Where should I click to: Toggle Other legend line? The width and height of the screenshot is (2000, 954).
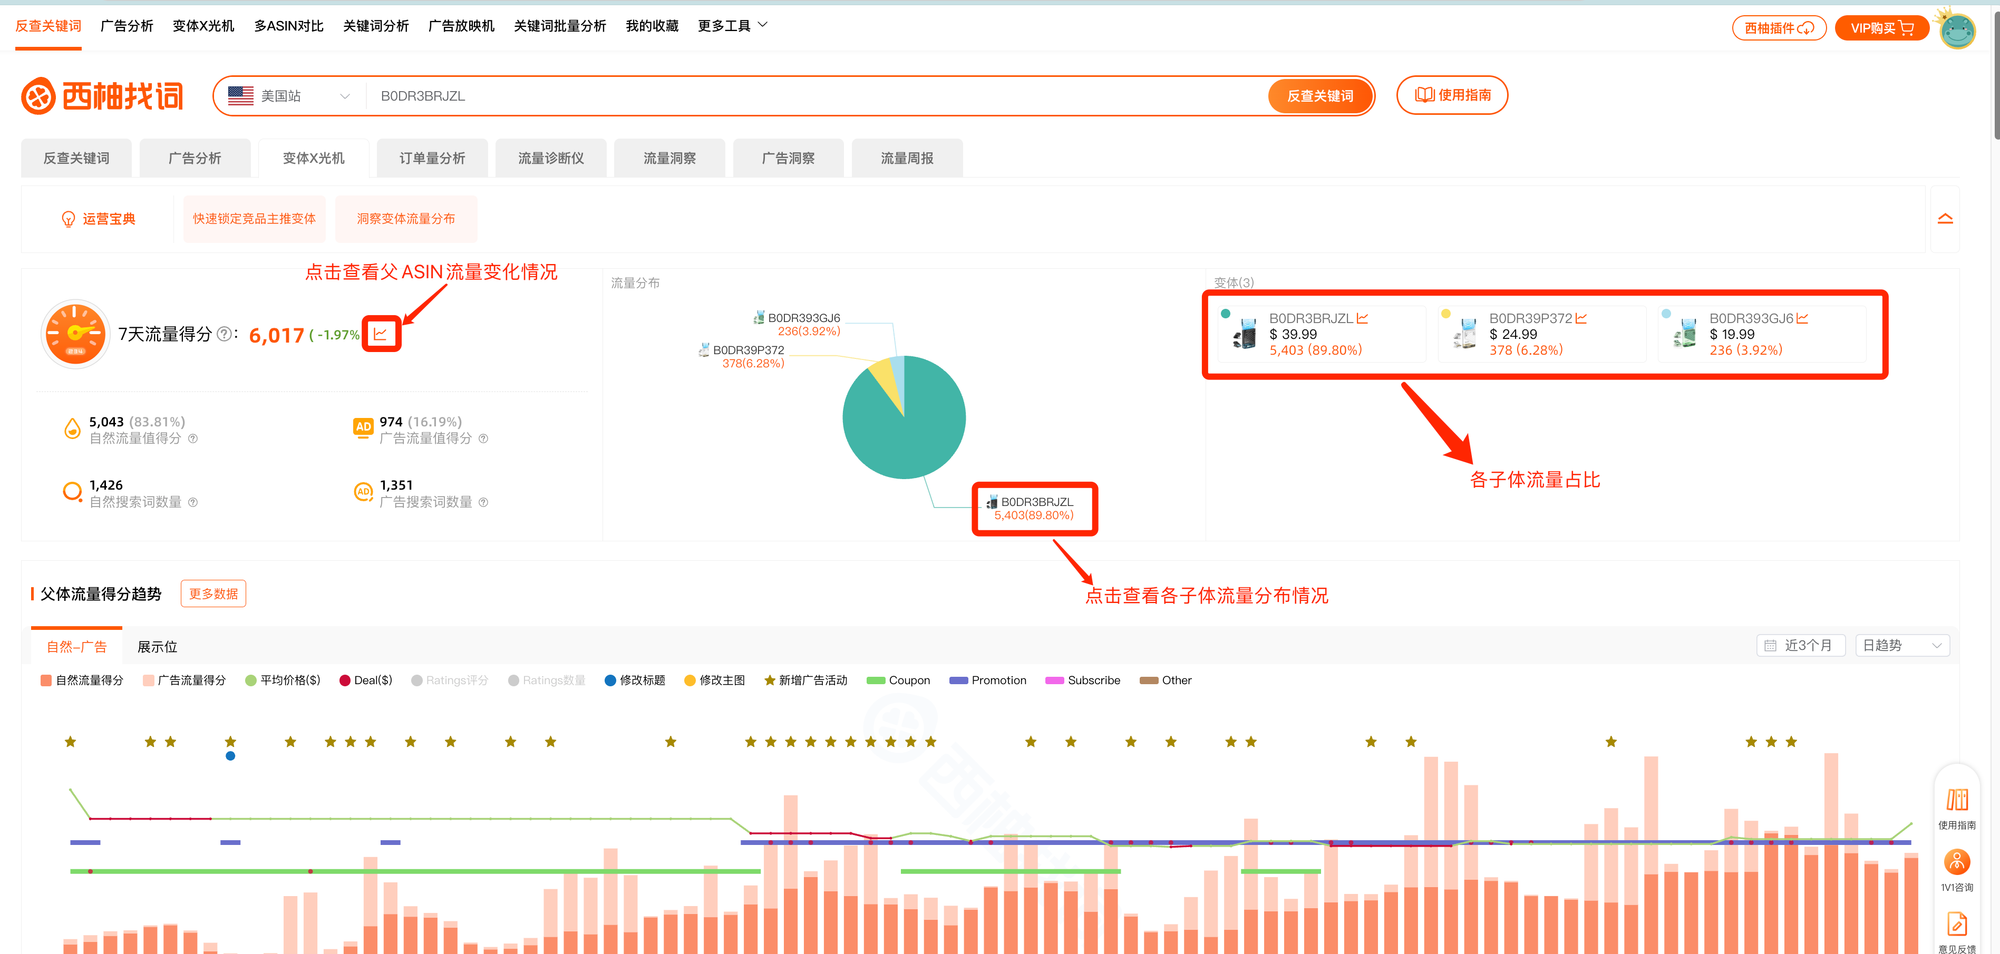click(x=1166, y=681)
